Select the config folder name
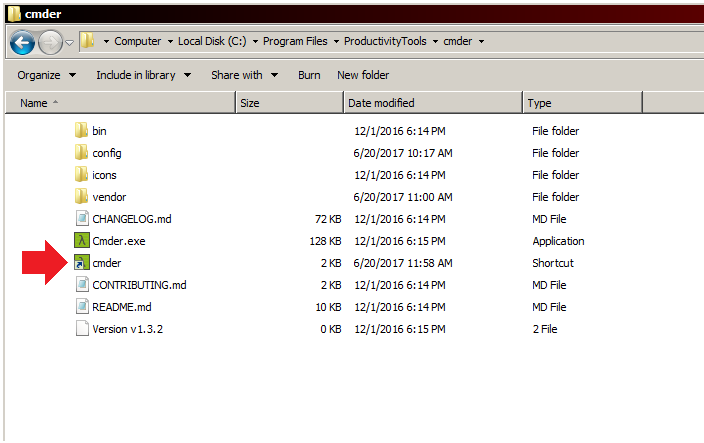The image size is (704, 443). 107,153
